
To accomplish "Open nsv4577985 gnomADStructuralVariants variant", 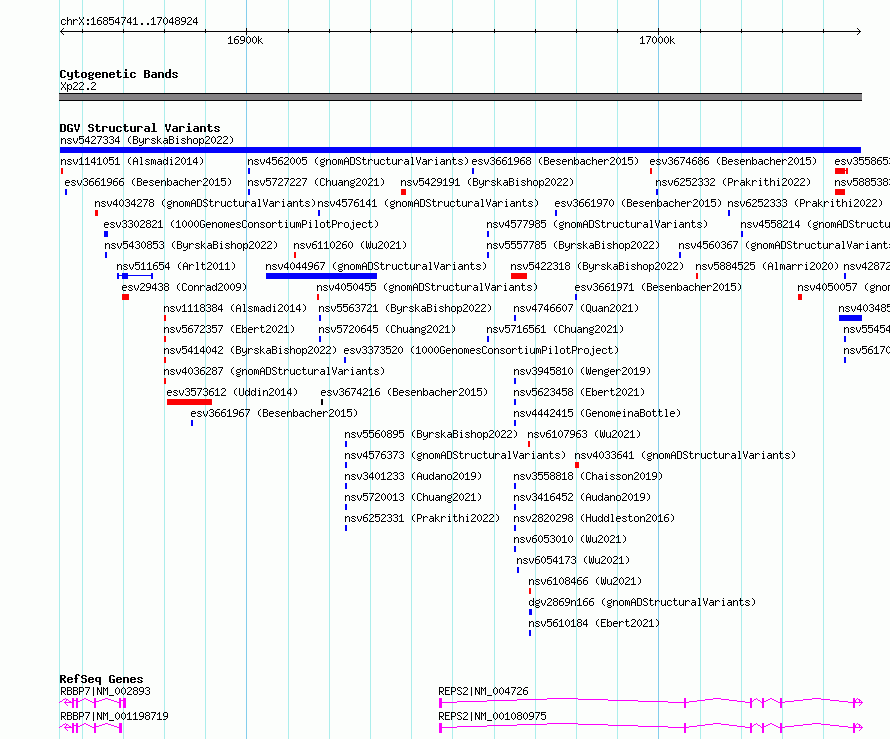I will coord(597,224).
